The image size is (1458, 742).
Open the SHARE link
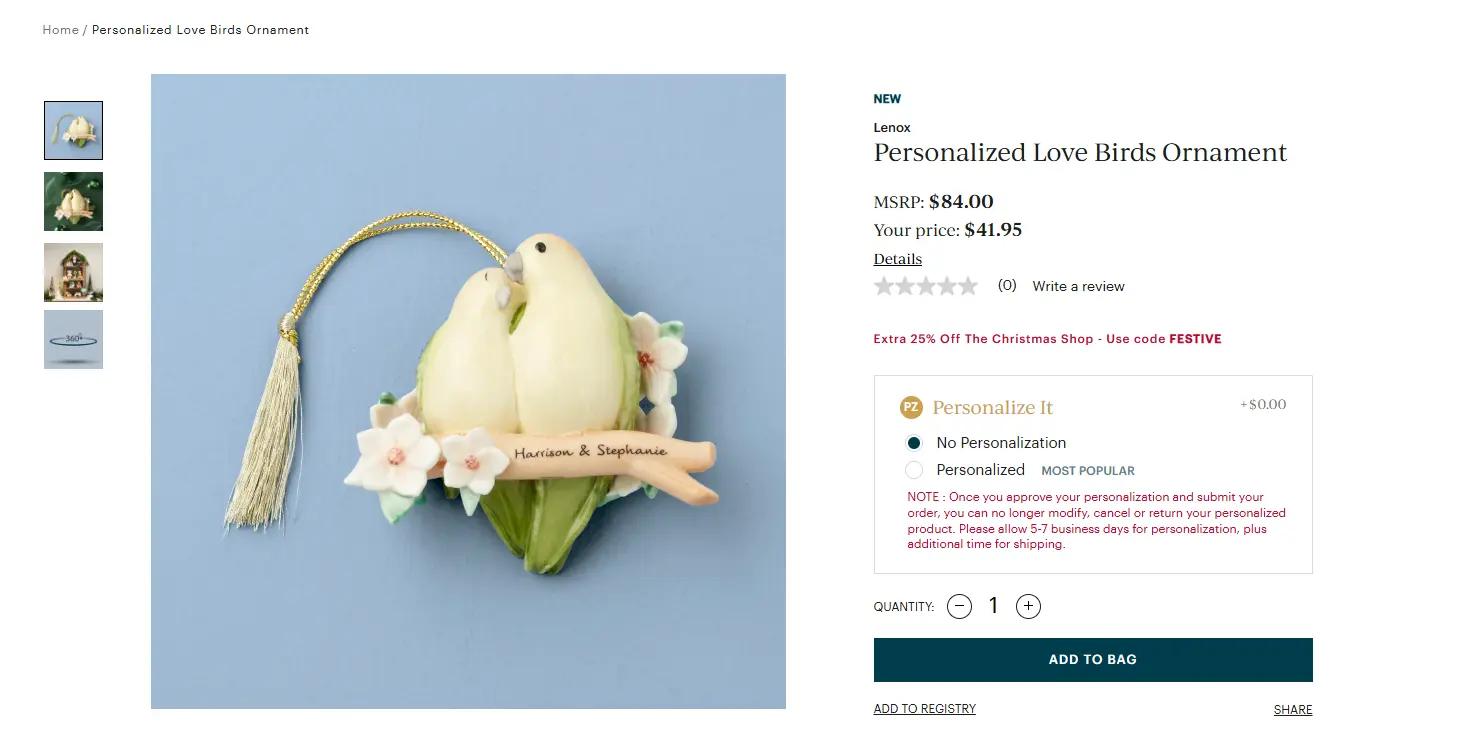1292,710
